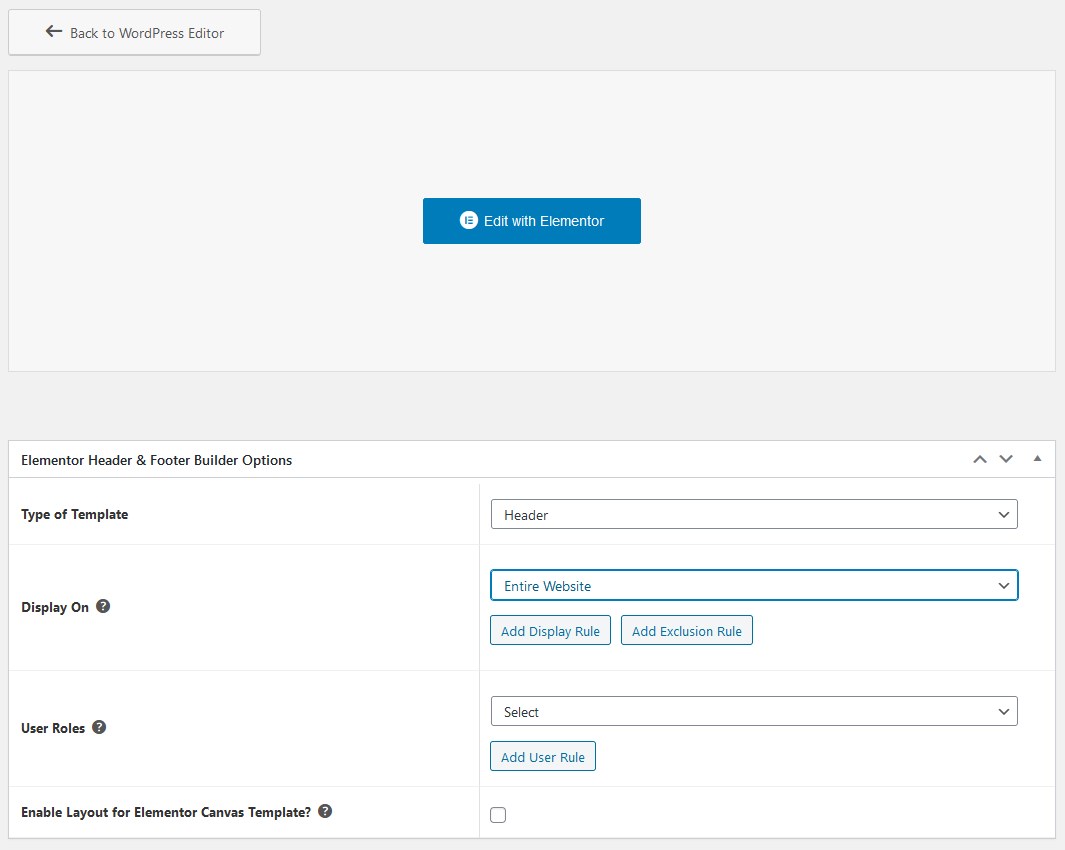
Task: Move the options panel down with down chevron
Action: 1006,459
